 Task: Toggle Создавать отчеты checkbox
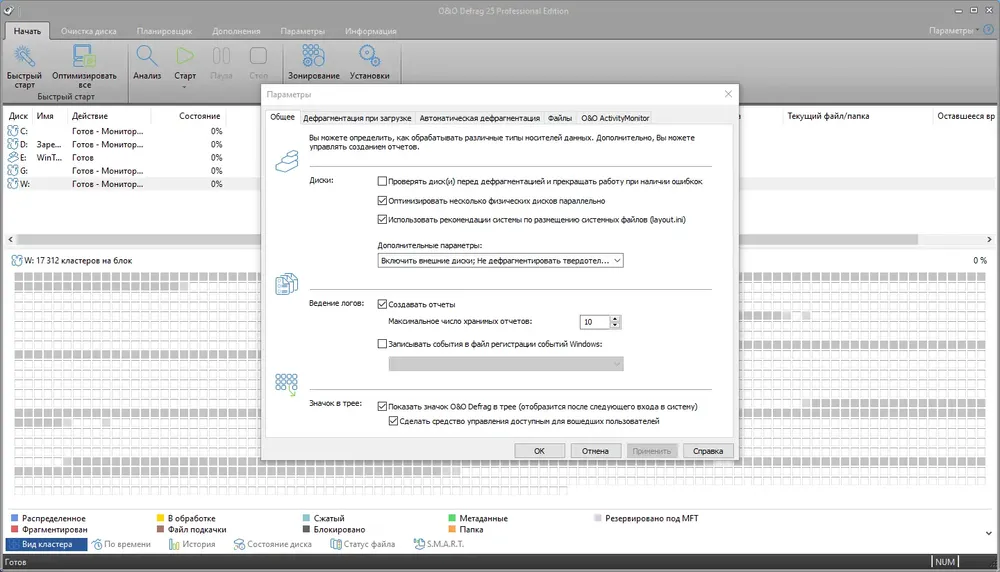pyautogui.click(x=382, y=304)
